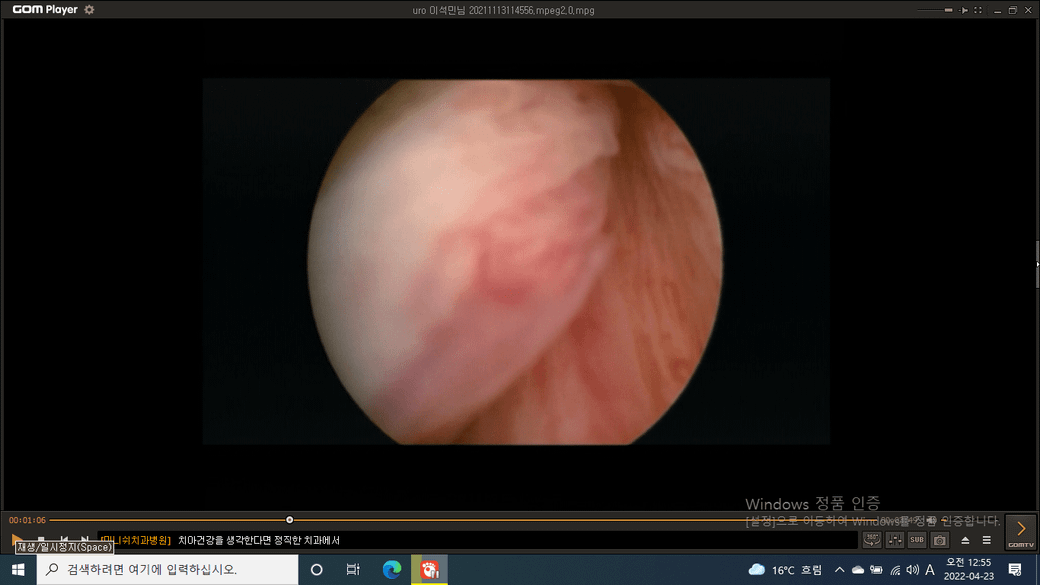Open the GOMTV side panel arrow

click(x=1021, y=530)
